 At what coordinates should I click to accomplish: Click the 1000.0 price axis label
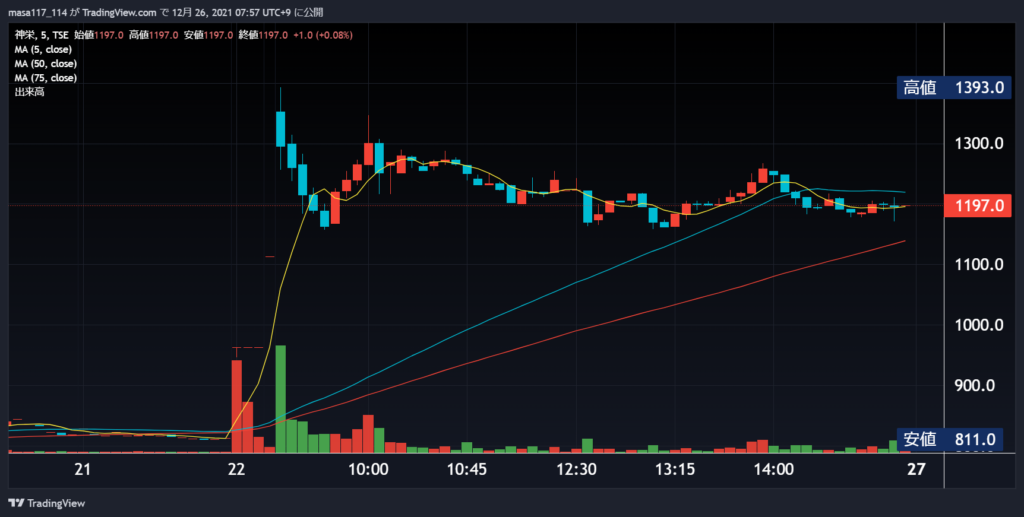(979, 325)
